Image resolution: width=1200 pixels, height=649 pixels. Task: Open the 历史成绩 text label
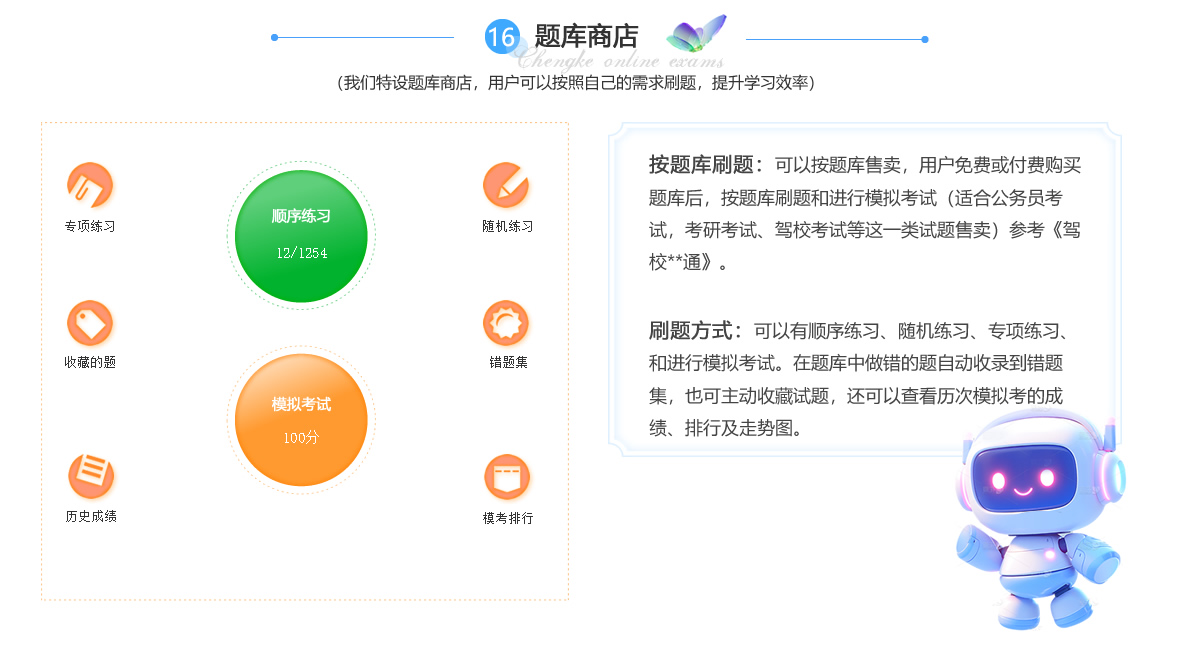coord(91,516)
